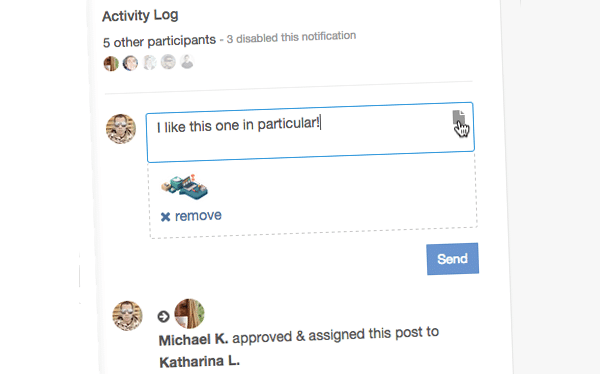This screenshot has height=374, width=600.
Task: Click the Activity Log heading
Action: click(x=140, y=16)
